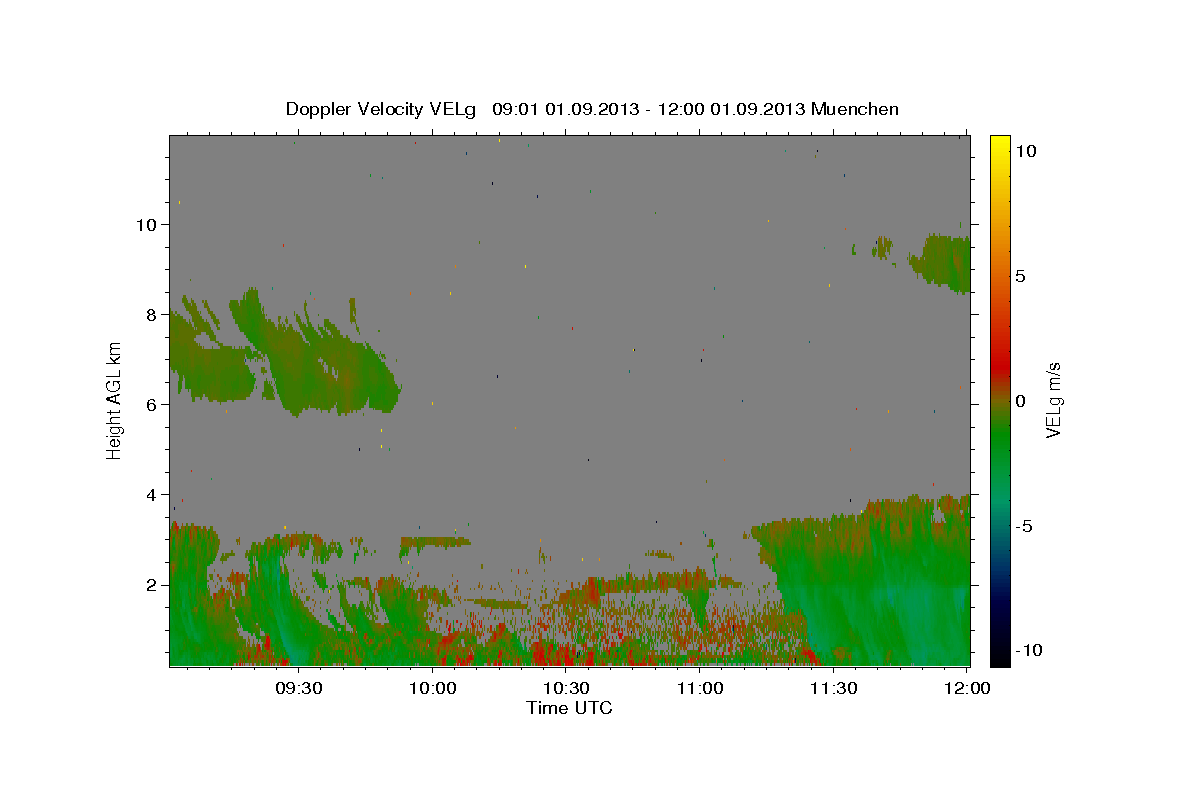
Task: Click the '11:00' time axis label
Action: coord(700,688)
